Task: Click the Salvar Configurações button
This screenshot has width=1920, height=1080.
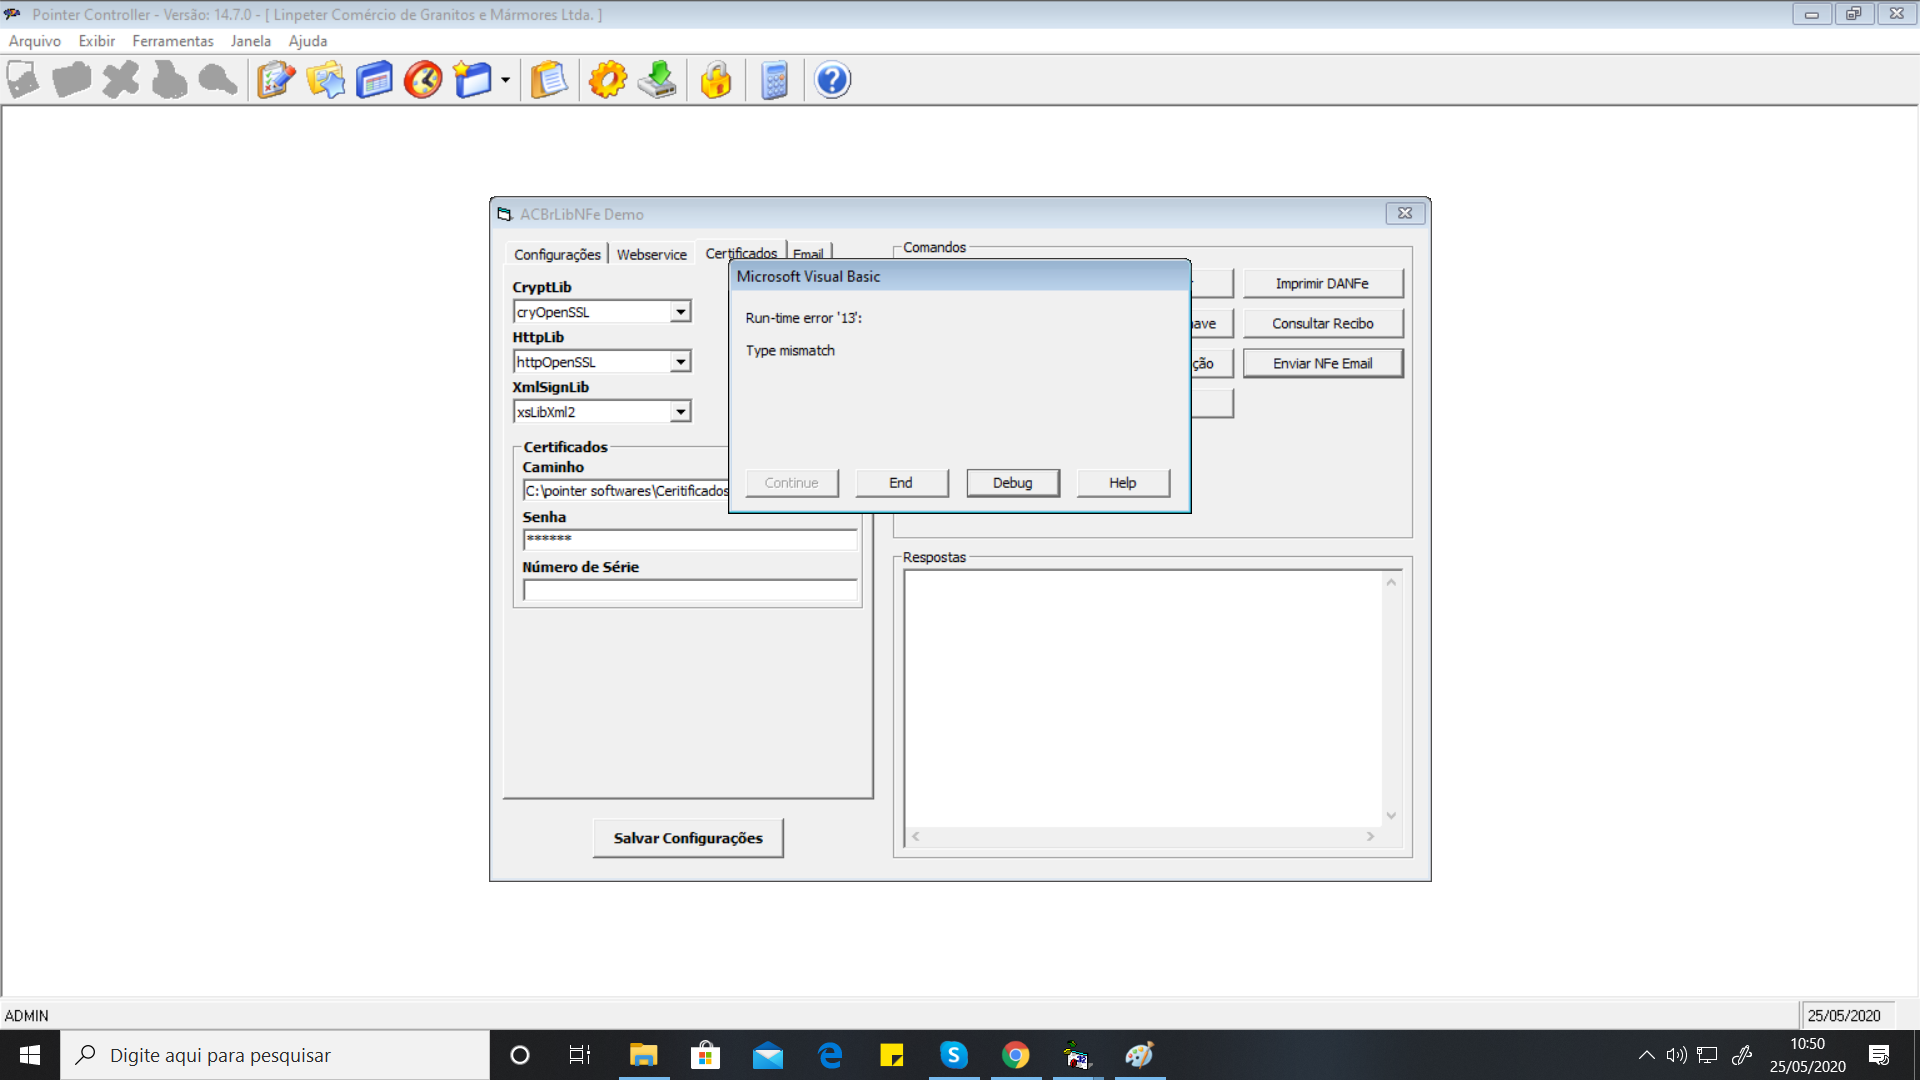Action: 688,838
